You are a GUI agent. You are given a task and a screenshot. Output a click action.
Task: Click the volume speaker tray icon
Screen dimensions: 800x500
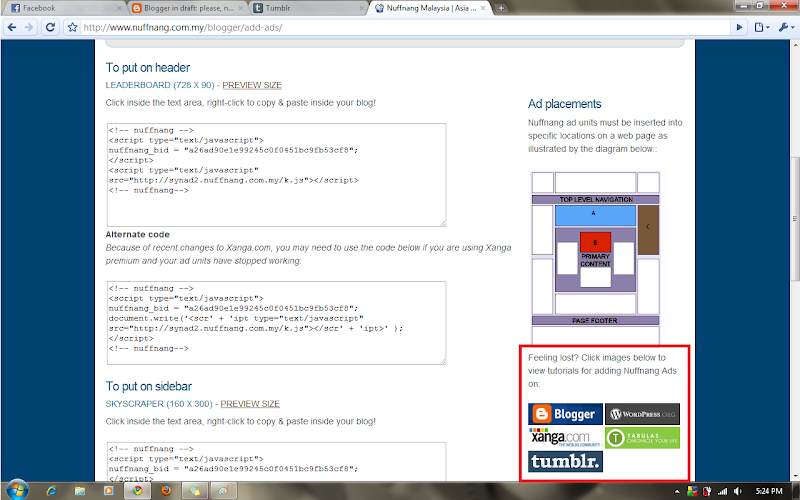737,491
